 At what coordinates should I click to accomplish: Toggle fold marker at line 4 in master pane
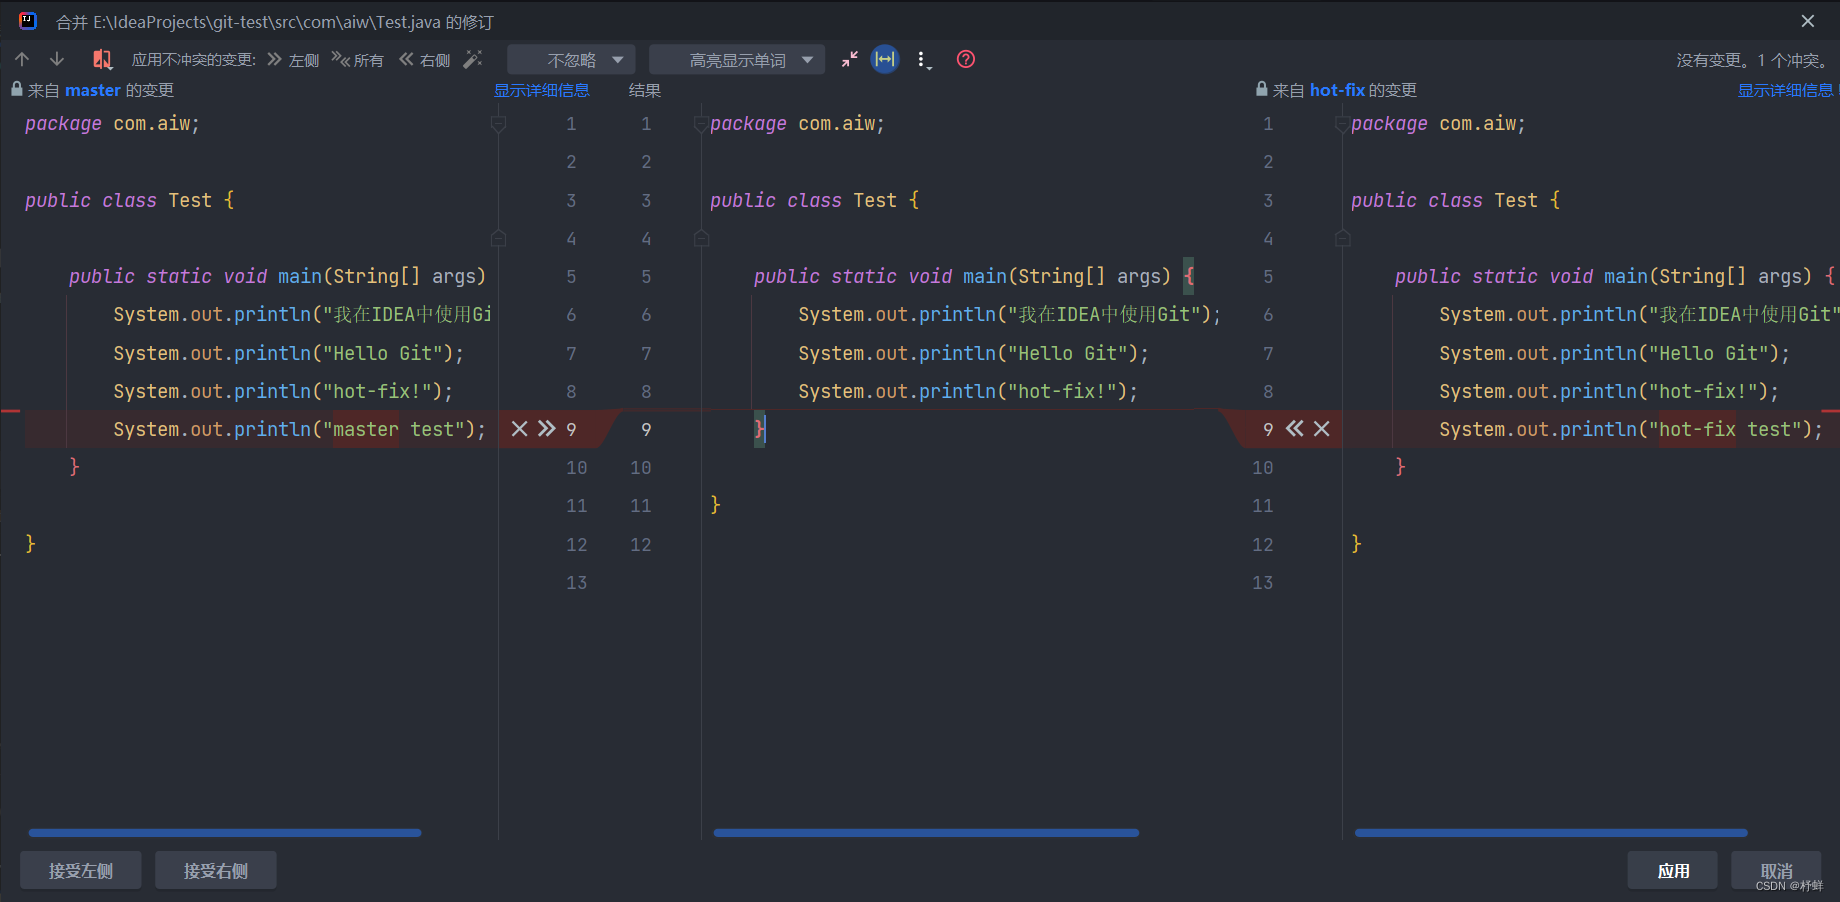(x=498, y=238)
